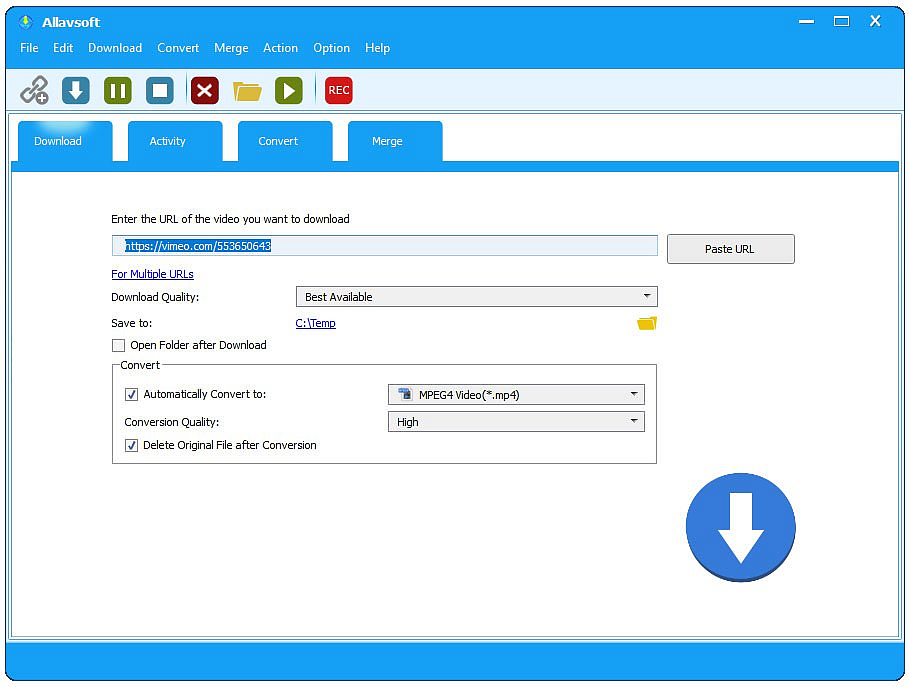
Task: Open the downloads folder from the toolbar
Action: 246,90
